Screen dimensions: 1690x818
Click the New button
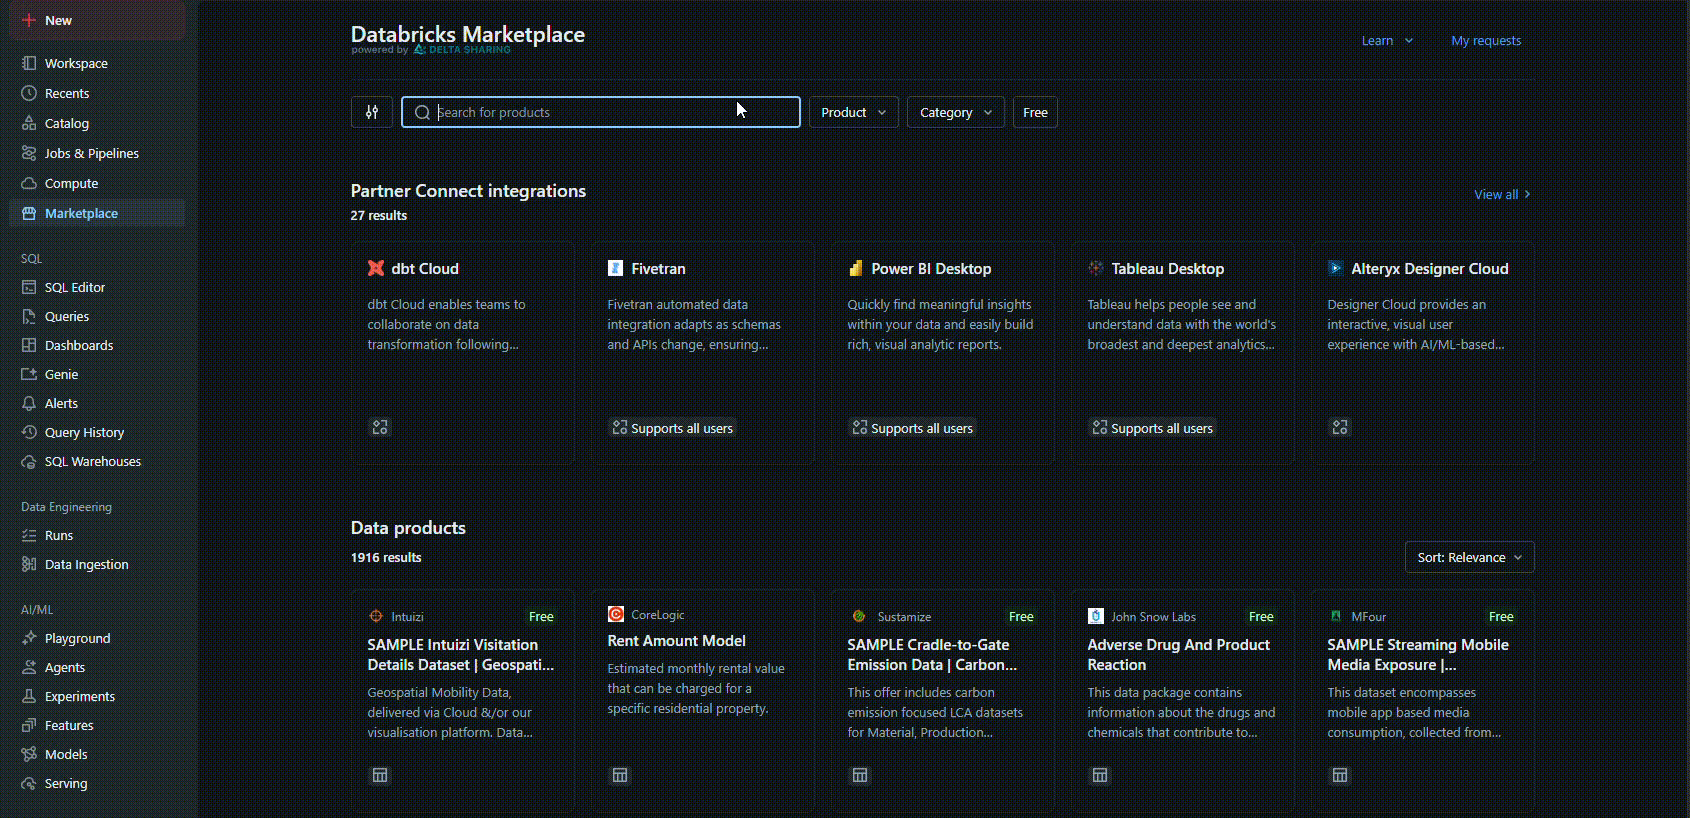(58, 20)
